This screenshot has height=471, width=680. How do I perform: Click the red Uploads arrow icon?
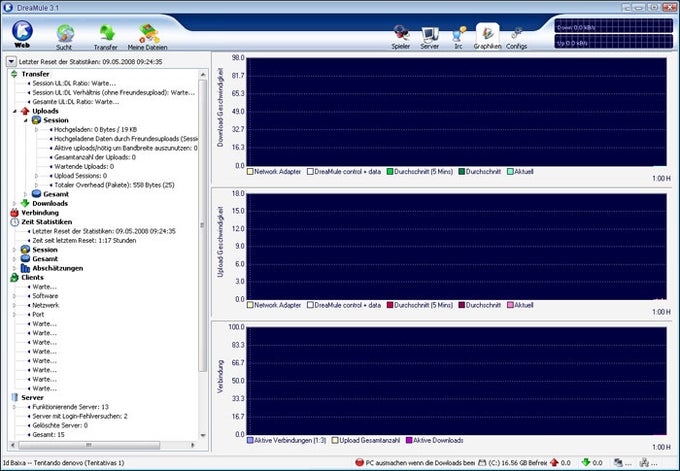(25, 111)
